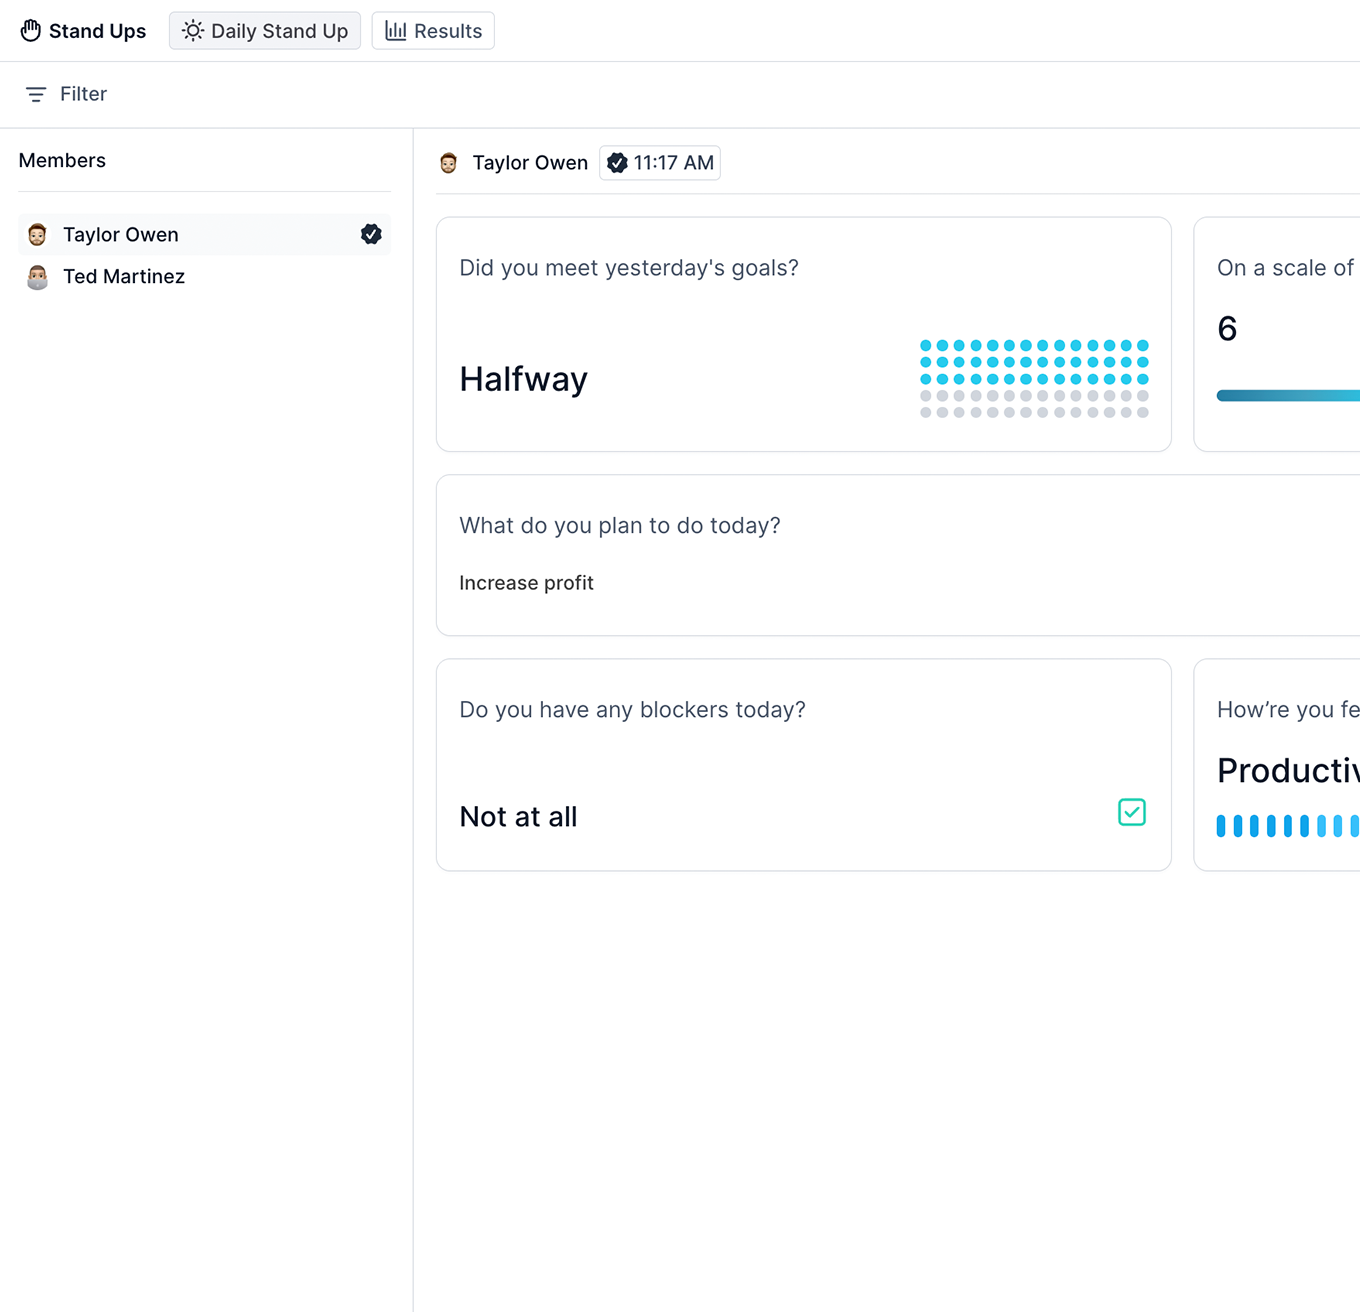The height and width of the screenshot is (1312, 1360).
Task: Click the green checkmark box in blockers card
Action: tap(1132, 812)
